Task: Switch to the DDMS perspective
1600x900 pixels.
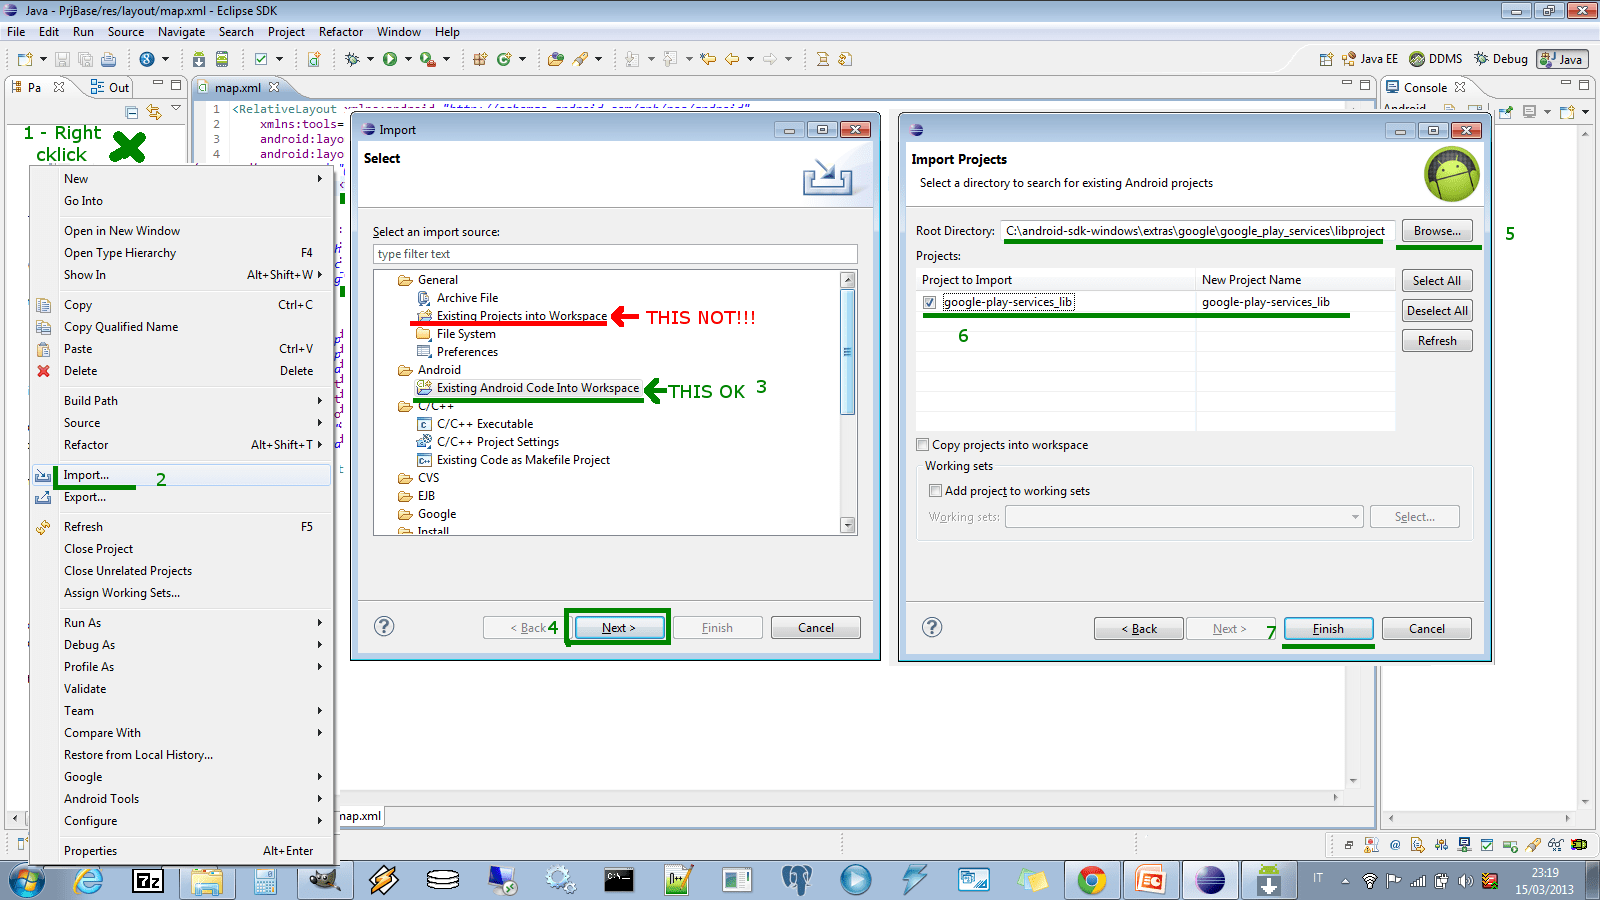Action: pos(1436,59)
